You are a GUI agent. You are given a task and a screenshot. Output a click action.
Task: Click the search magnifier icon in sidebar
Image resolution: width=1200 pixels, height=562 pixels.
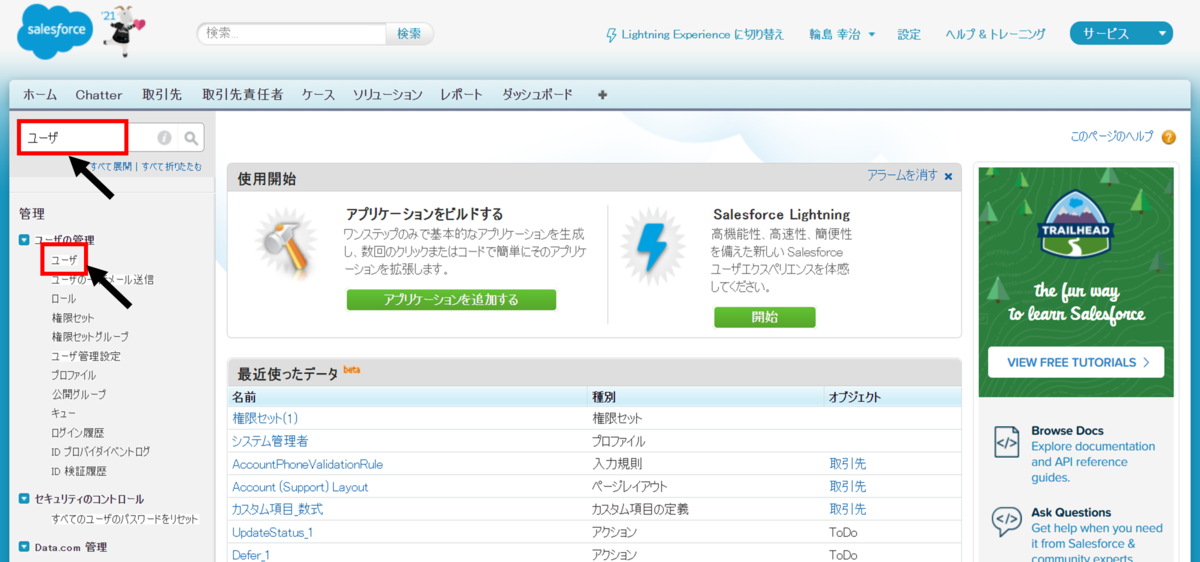click(x=191, y=138)
